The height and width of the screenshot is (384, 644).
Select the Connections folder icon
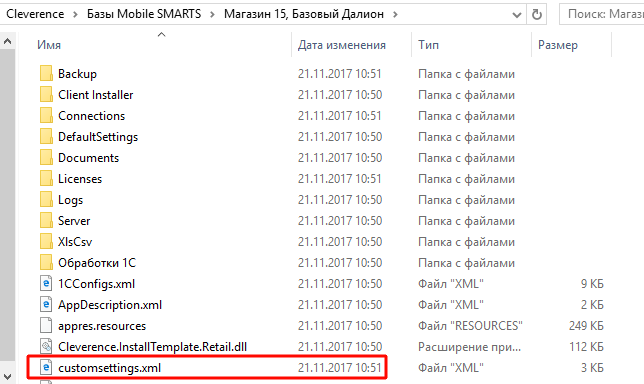[x=46, y=115]
